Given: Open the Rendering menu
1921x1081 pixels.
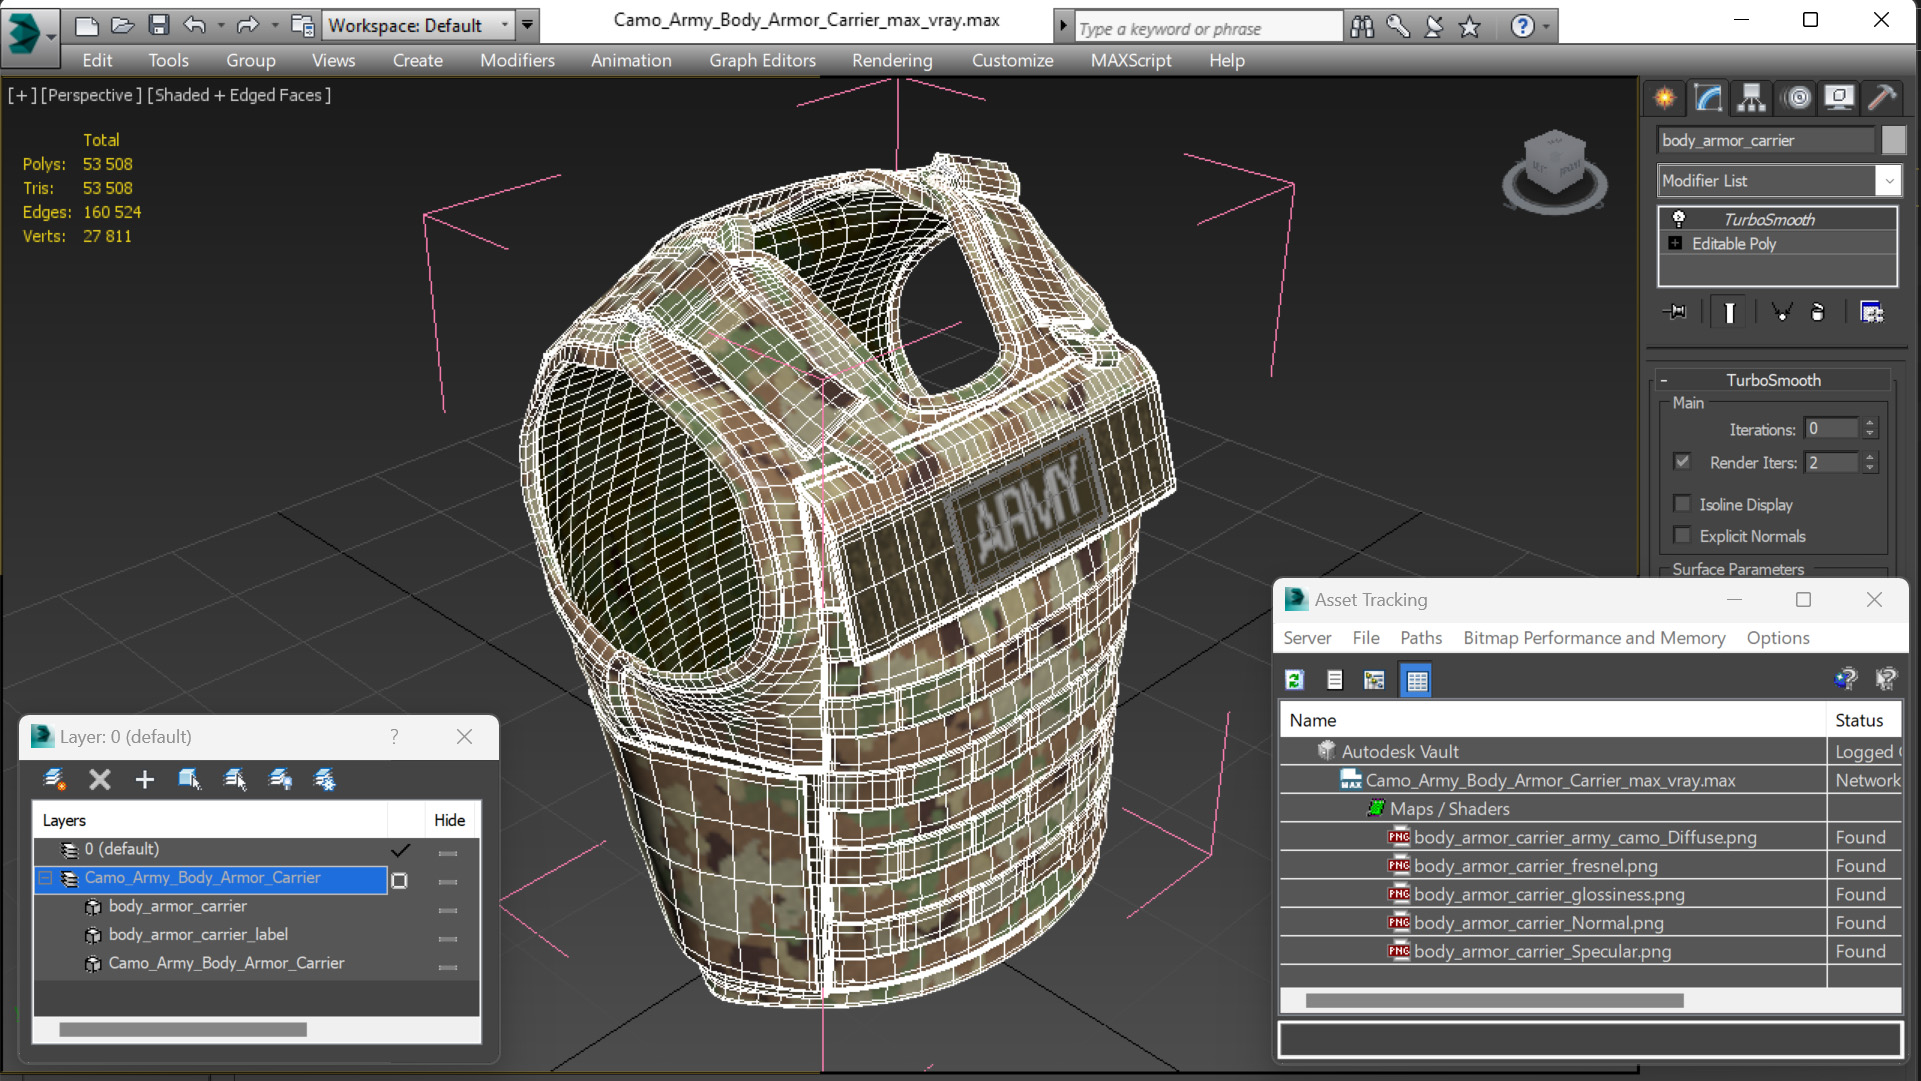Looking at the screenshot, I should (x=892, y=60).
